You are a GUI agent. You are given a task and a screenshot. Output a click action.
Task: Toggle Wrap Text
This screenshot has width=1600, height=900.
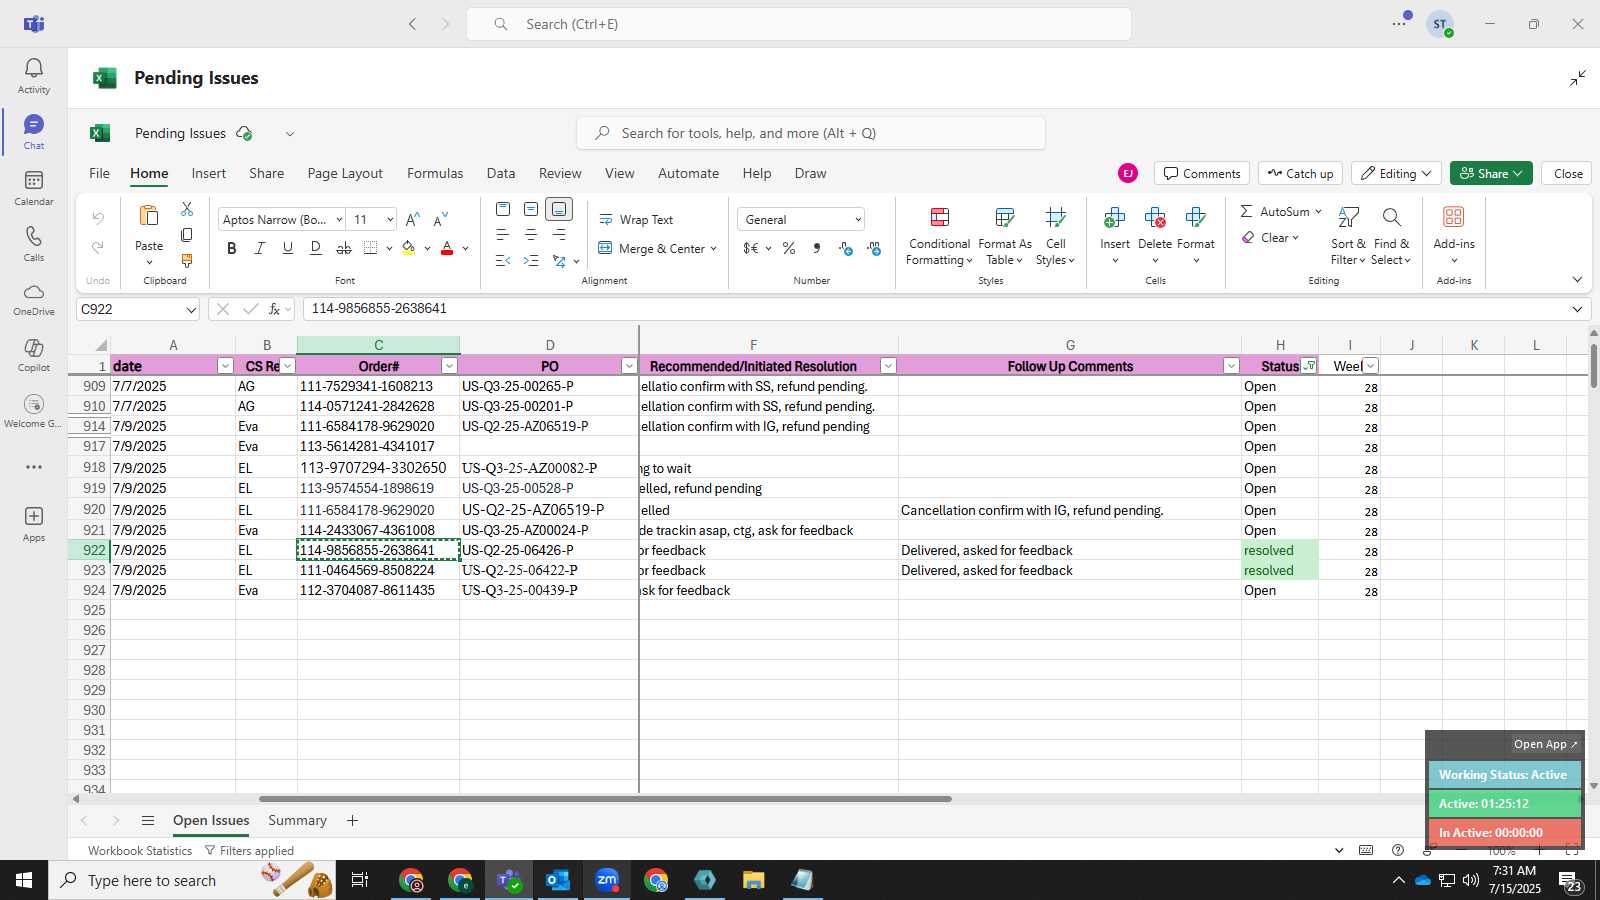pos(636,220)
